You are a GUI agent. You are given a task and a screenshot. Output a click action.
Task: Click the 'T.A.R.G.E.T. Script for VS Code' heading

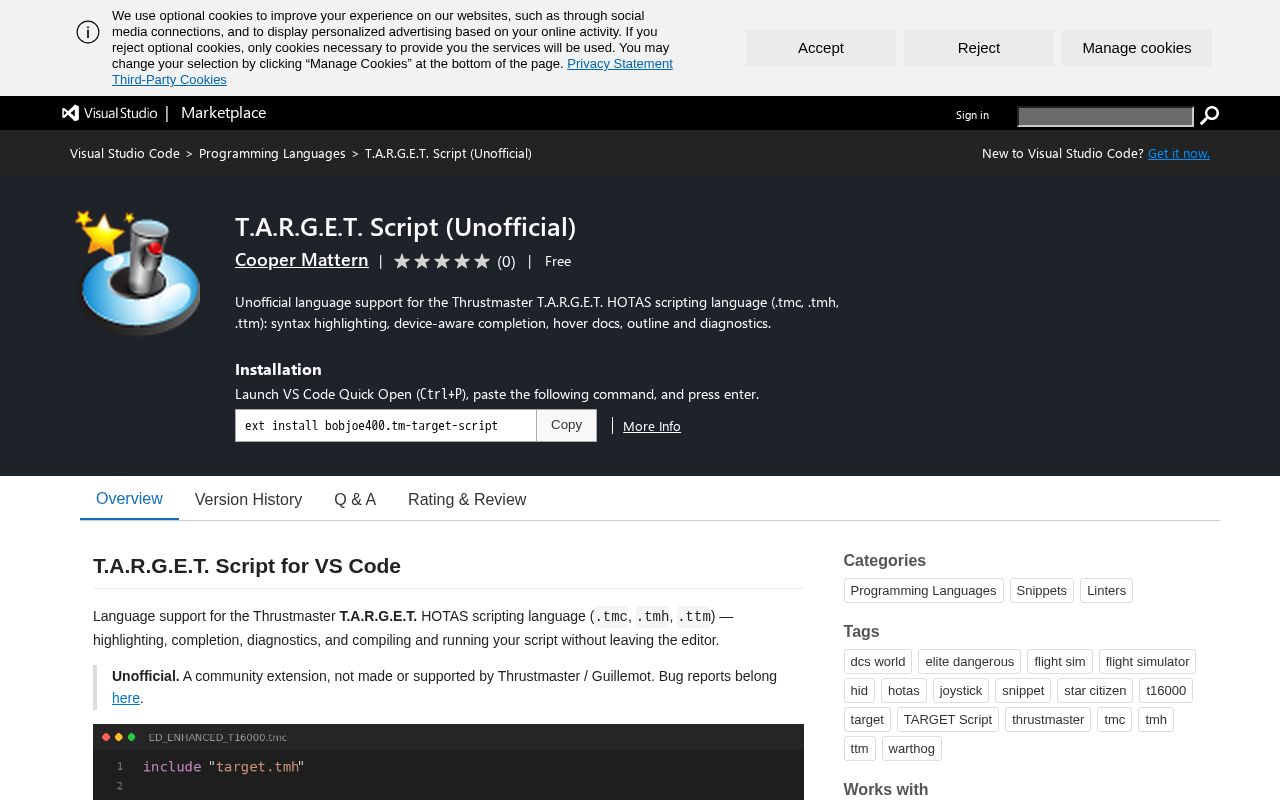247,566
